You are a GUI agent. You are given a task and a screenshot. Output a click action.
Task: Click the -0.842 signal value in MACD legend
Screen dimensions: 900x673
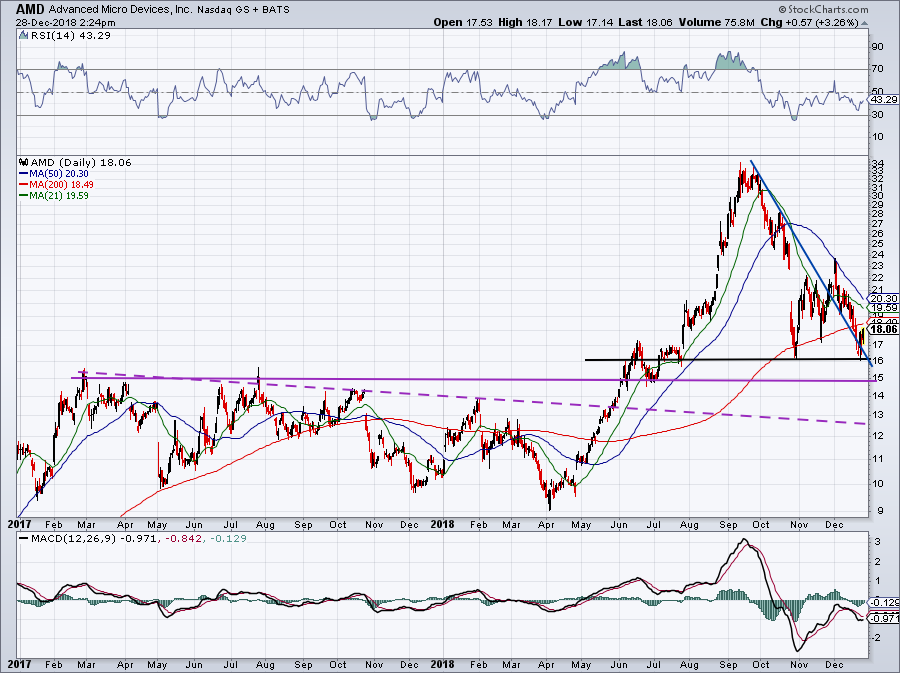pos(183,539)
